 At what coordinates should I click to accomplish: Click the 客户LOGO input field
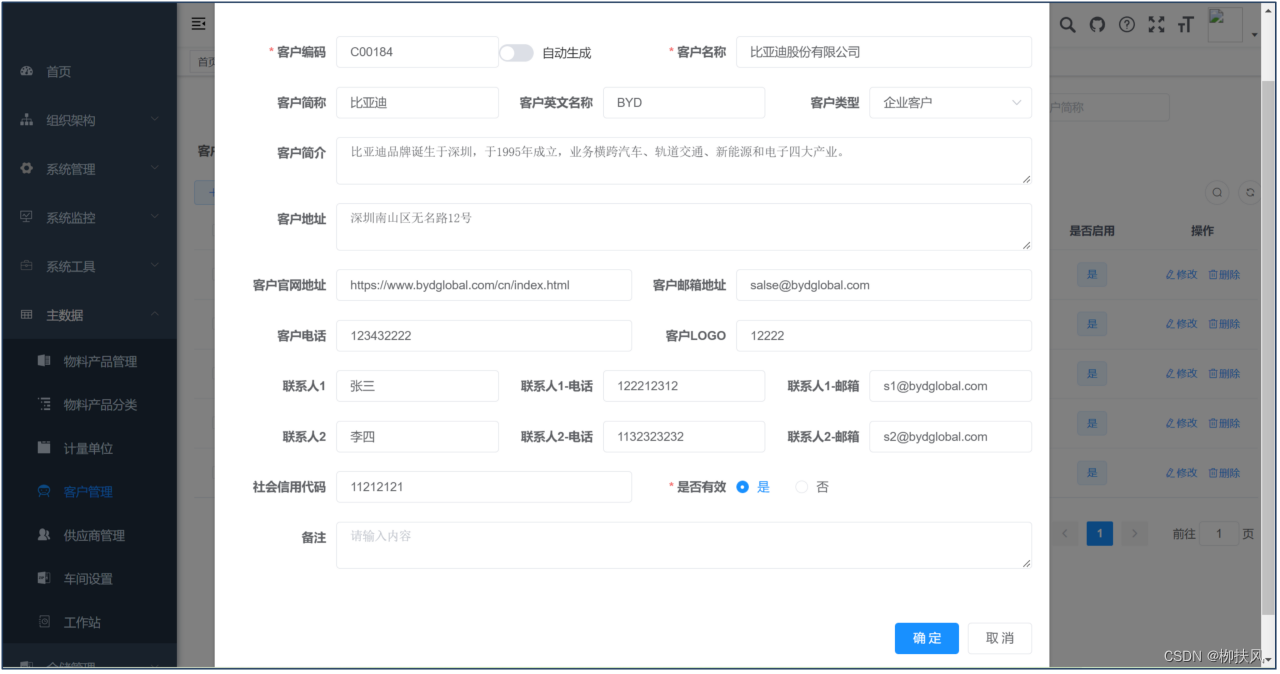884,336
